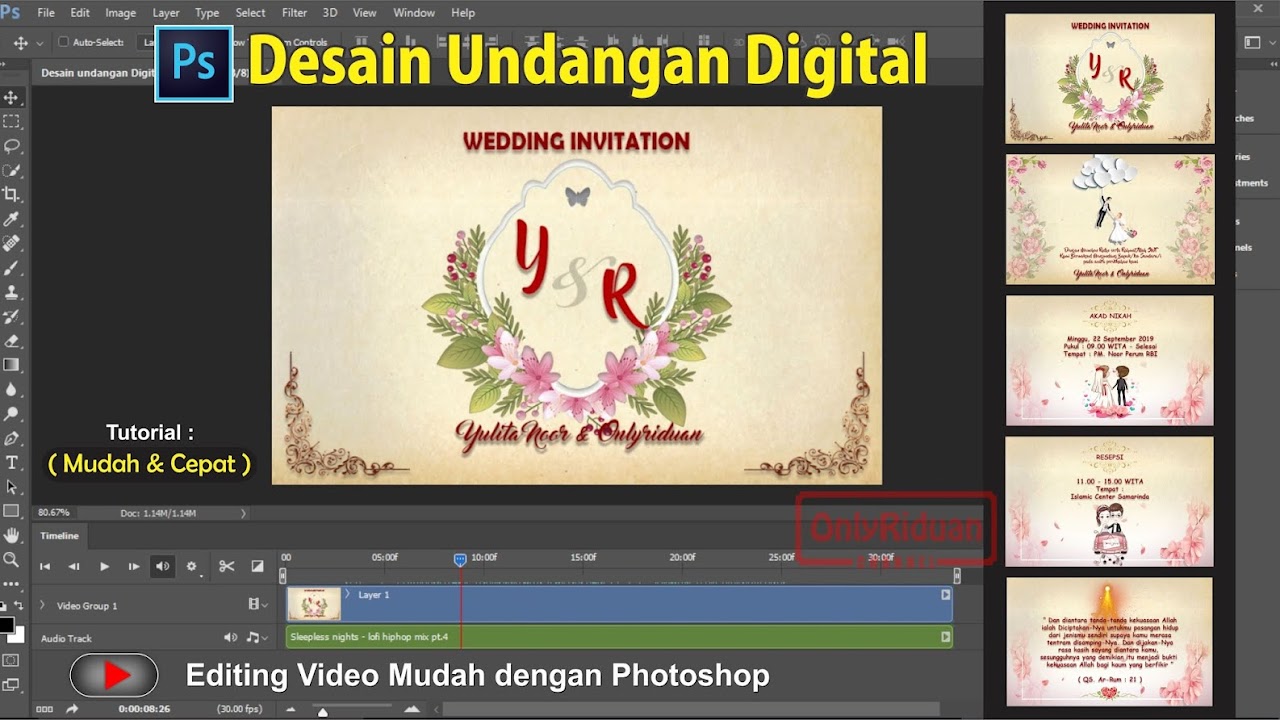Adjust the timeline zoom slider
The width and height of the screenshot is (1280, 720).
click(x=322, y=712)
